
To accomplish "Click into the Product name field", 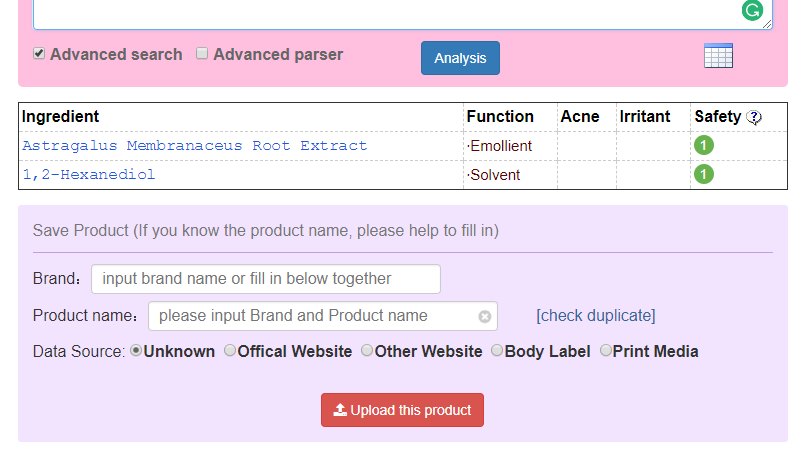I will [x=310, y=316].
